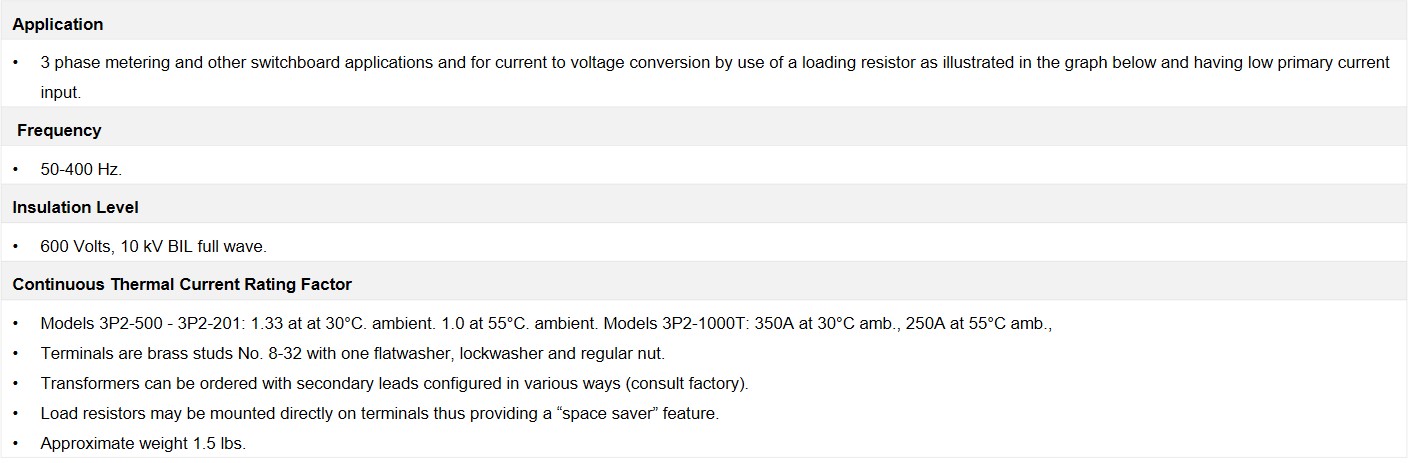1408x463 pixels.
Task: Click the secondary leads consult factory line
Action: (x=394, y=383)
